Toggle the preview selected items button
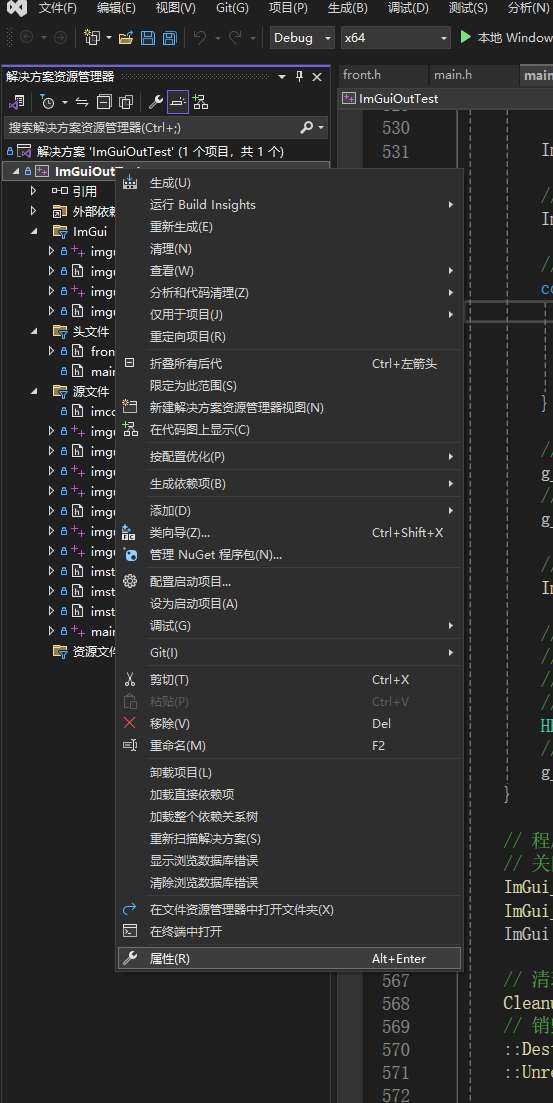This screenshot has height=1103, width=553. [178, 103]
